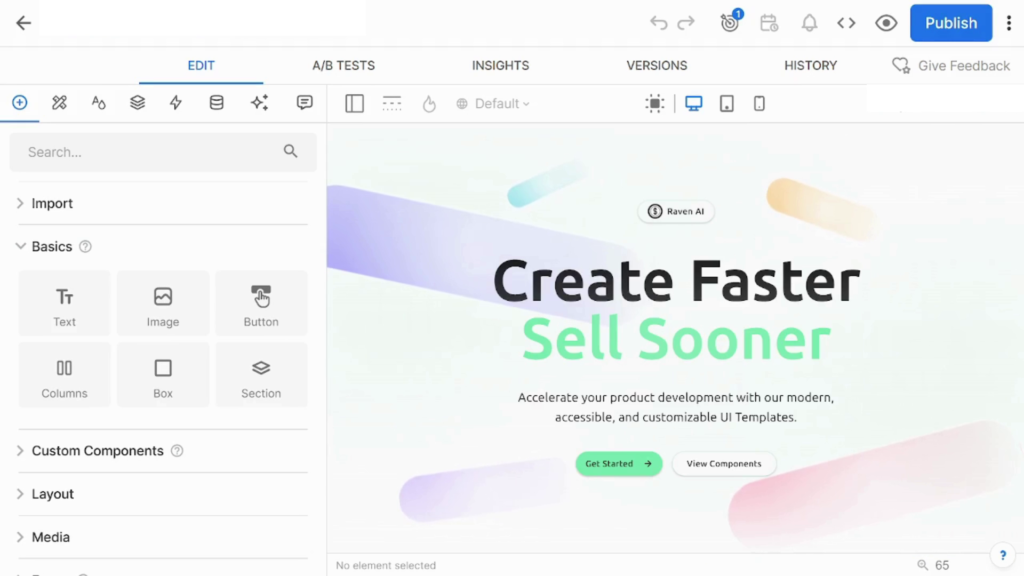
Task: Switch to mobile device view
Action: tap(759, 103)
